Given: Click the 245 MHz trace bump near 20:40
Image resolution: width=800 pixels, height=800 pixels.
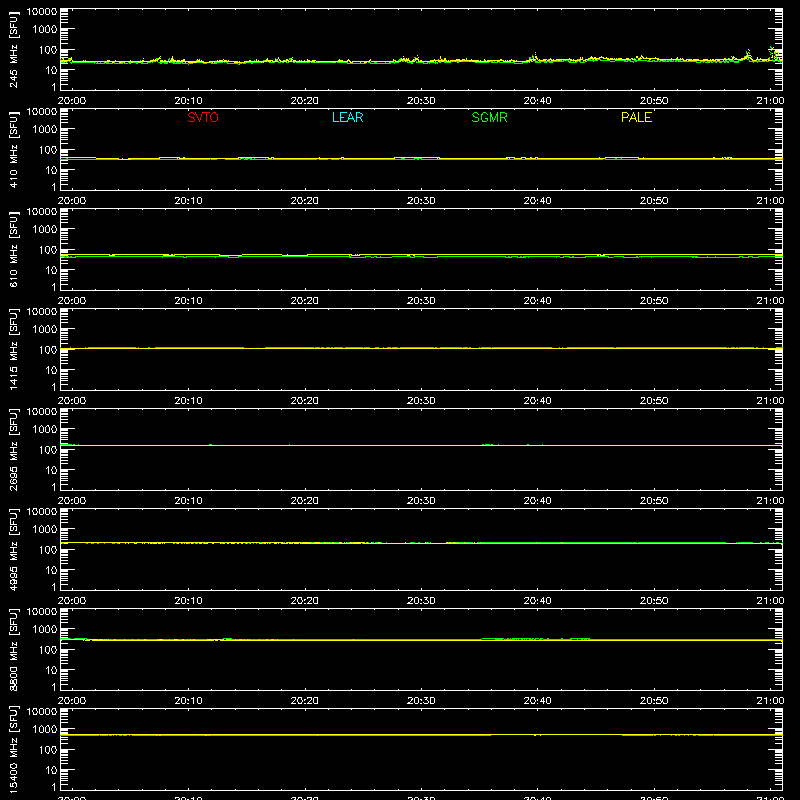Looking at the screenshot, I should tap(535, 57).
